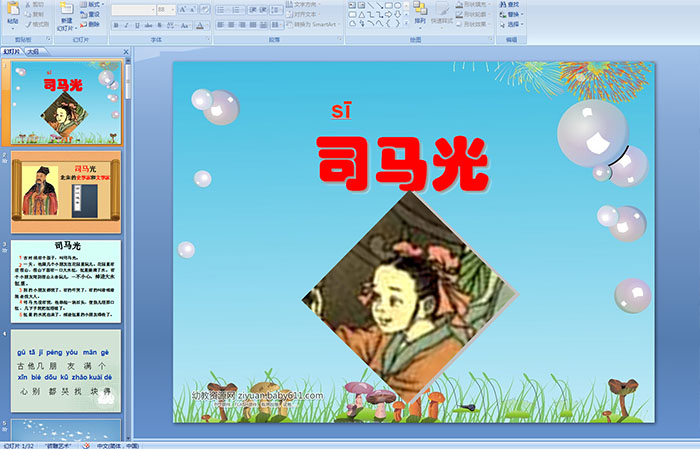Screen dimensions: 700x449
Task: Toggle text Shadow (S) effect
Action: 159,25
